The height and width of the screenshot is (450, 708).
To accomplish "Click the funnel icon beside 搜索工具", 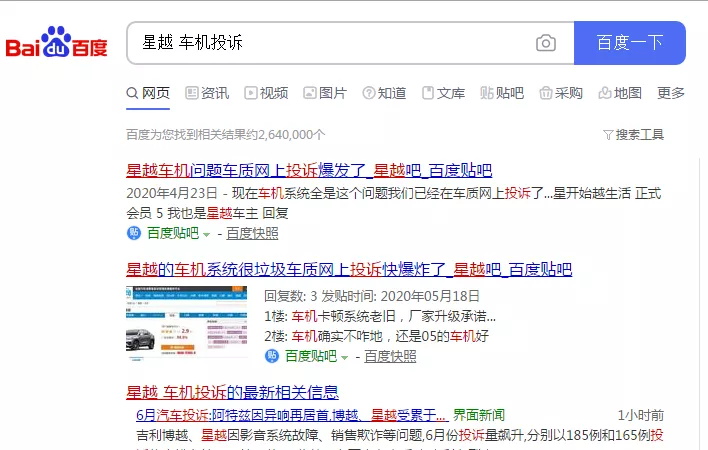I will coord(608,135).
